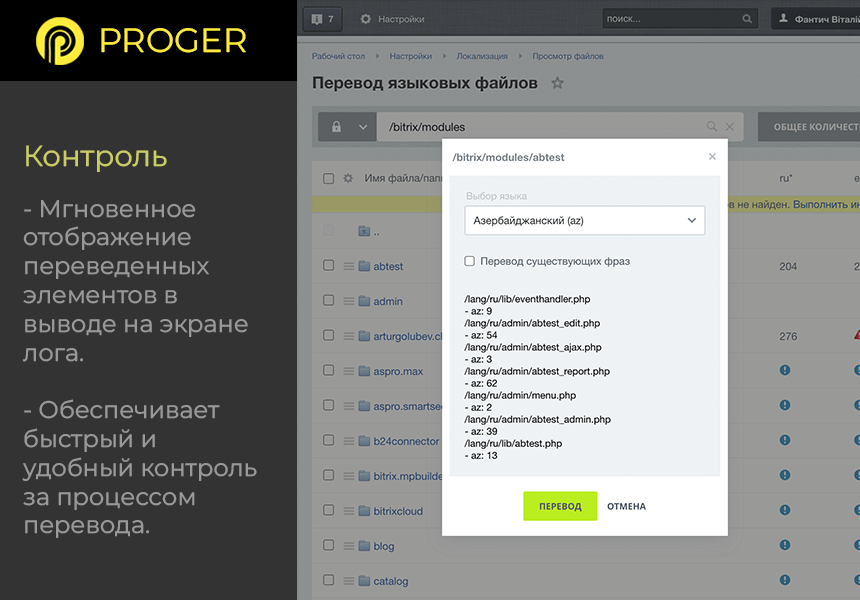Screen dimensions: 860x600
Task: Go to Локализация breadcrumb
Action: pyautogui.click(x=482, y=57)
